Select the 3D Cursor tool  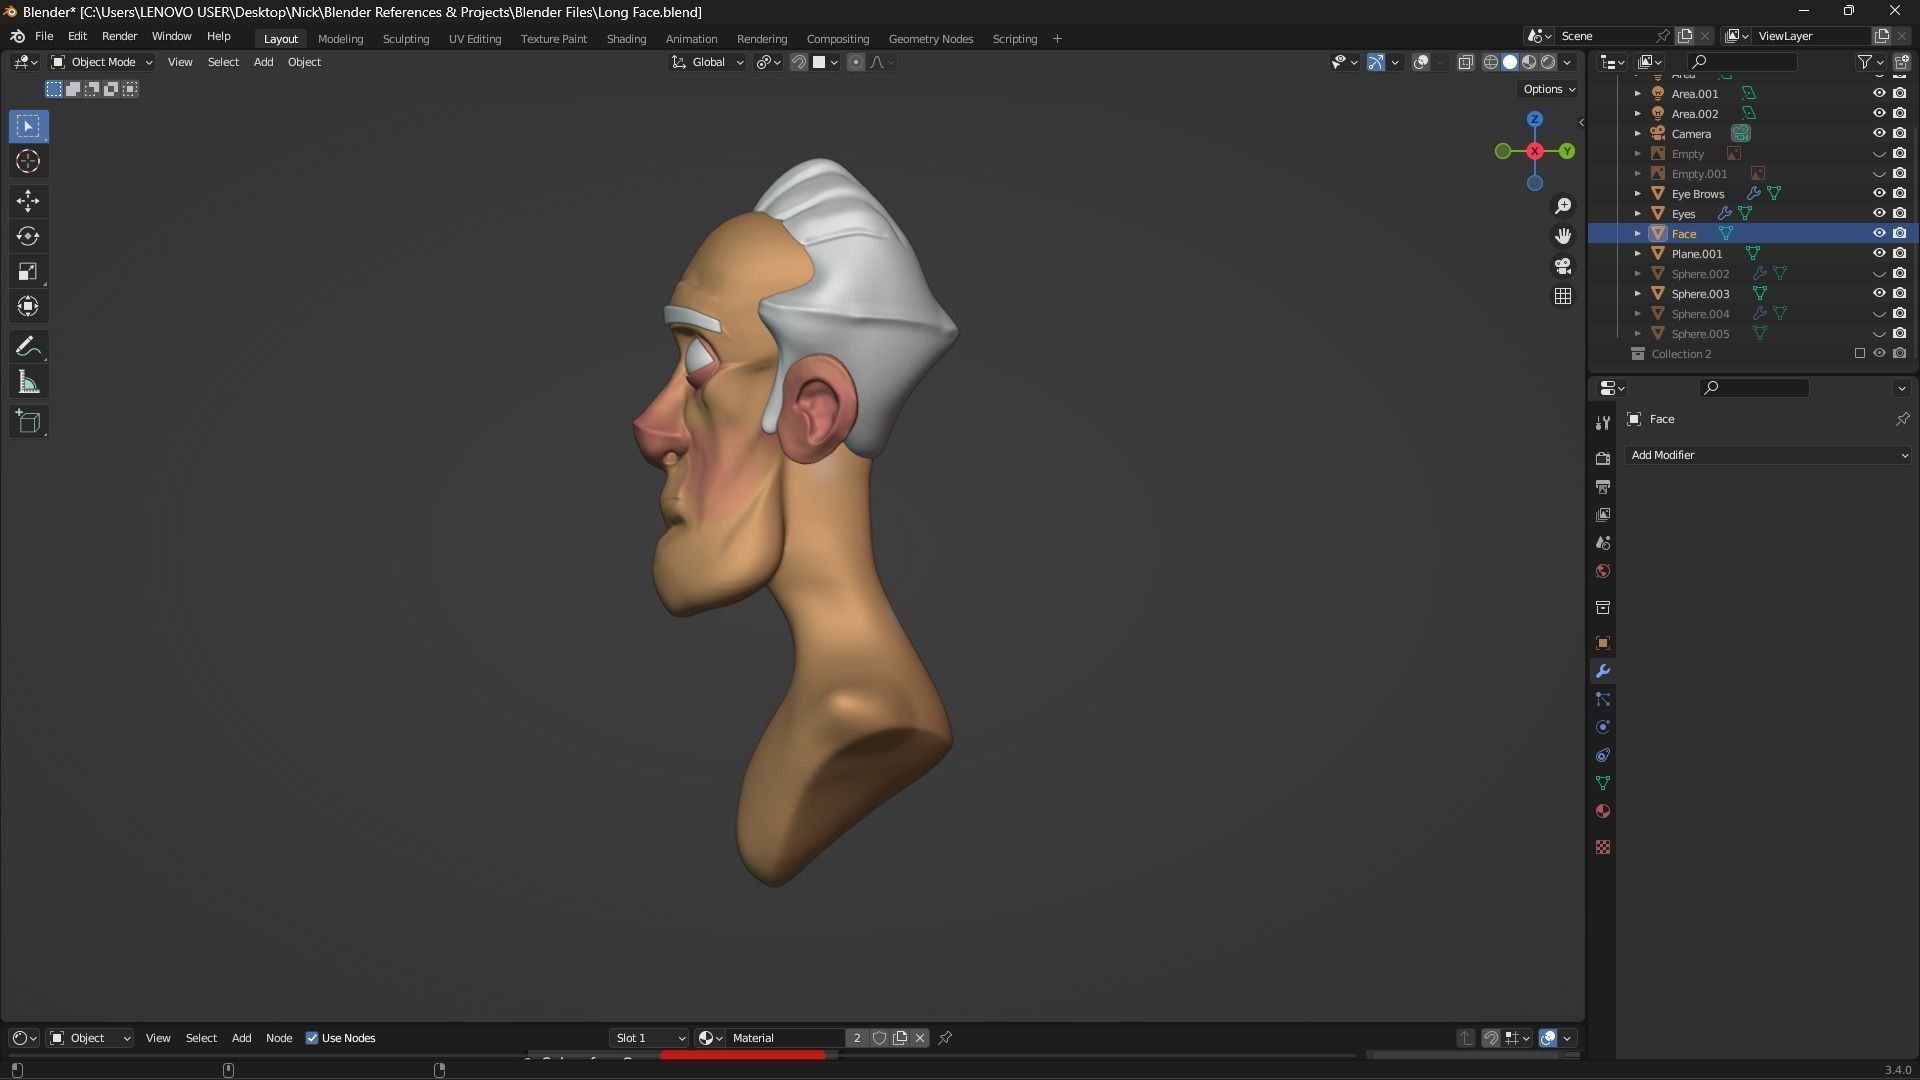[28, 162]
